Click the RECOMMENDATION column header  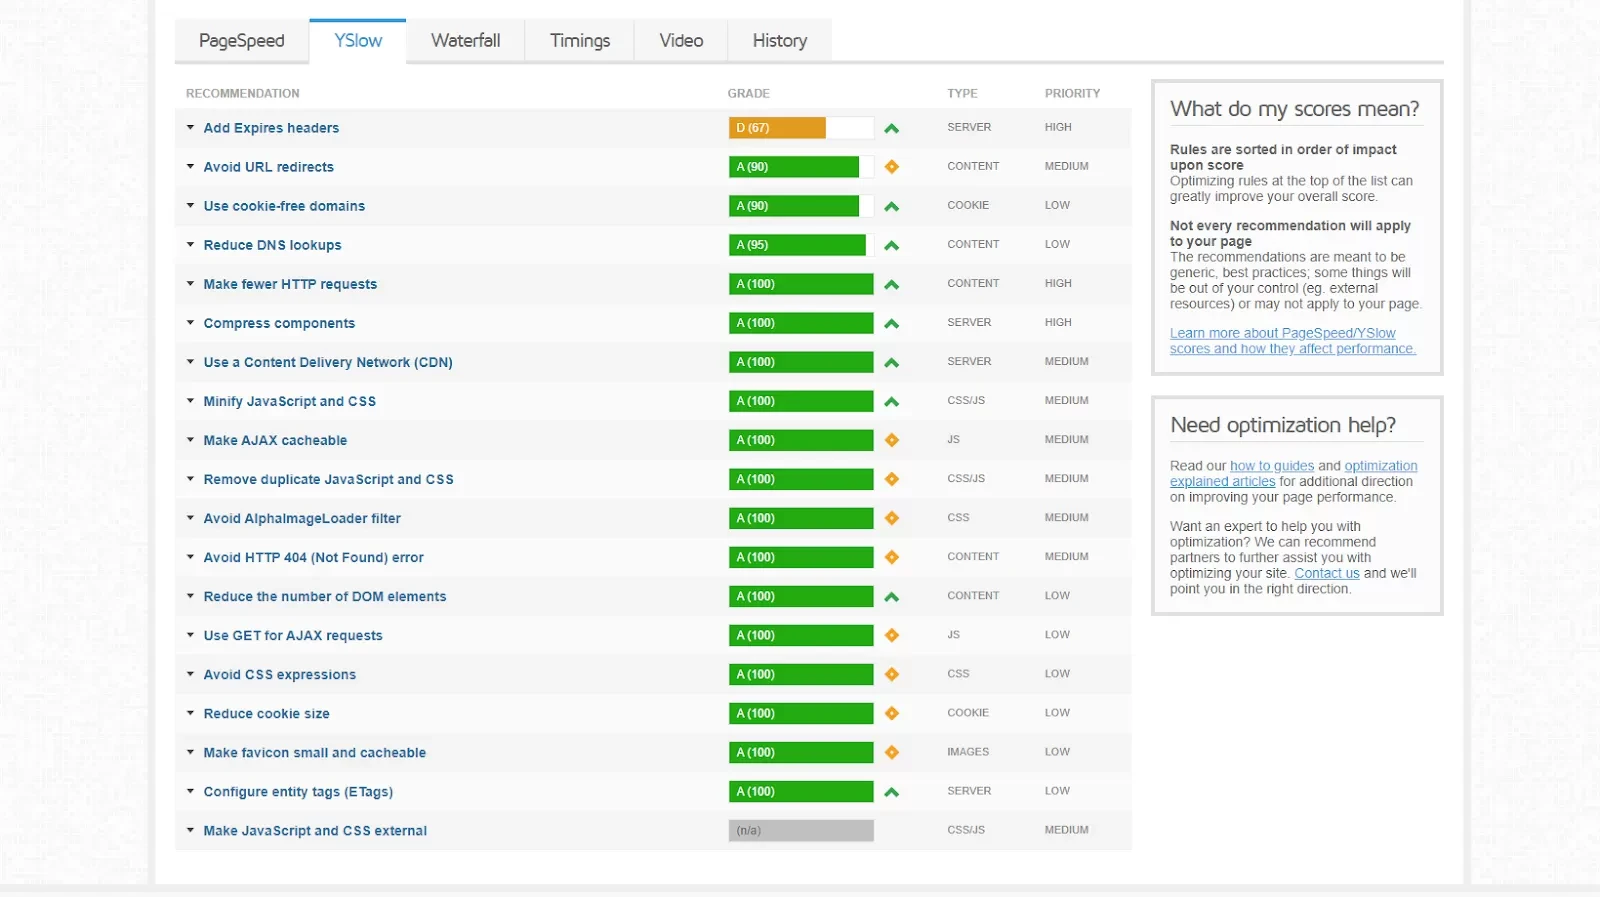243,93
